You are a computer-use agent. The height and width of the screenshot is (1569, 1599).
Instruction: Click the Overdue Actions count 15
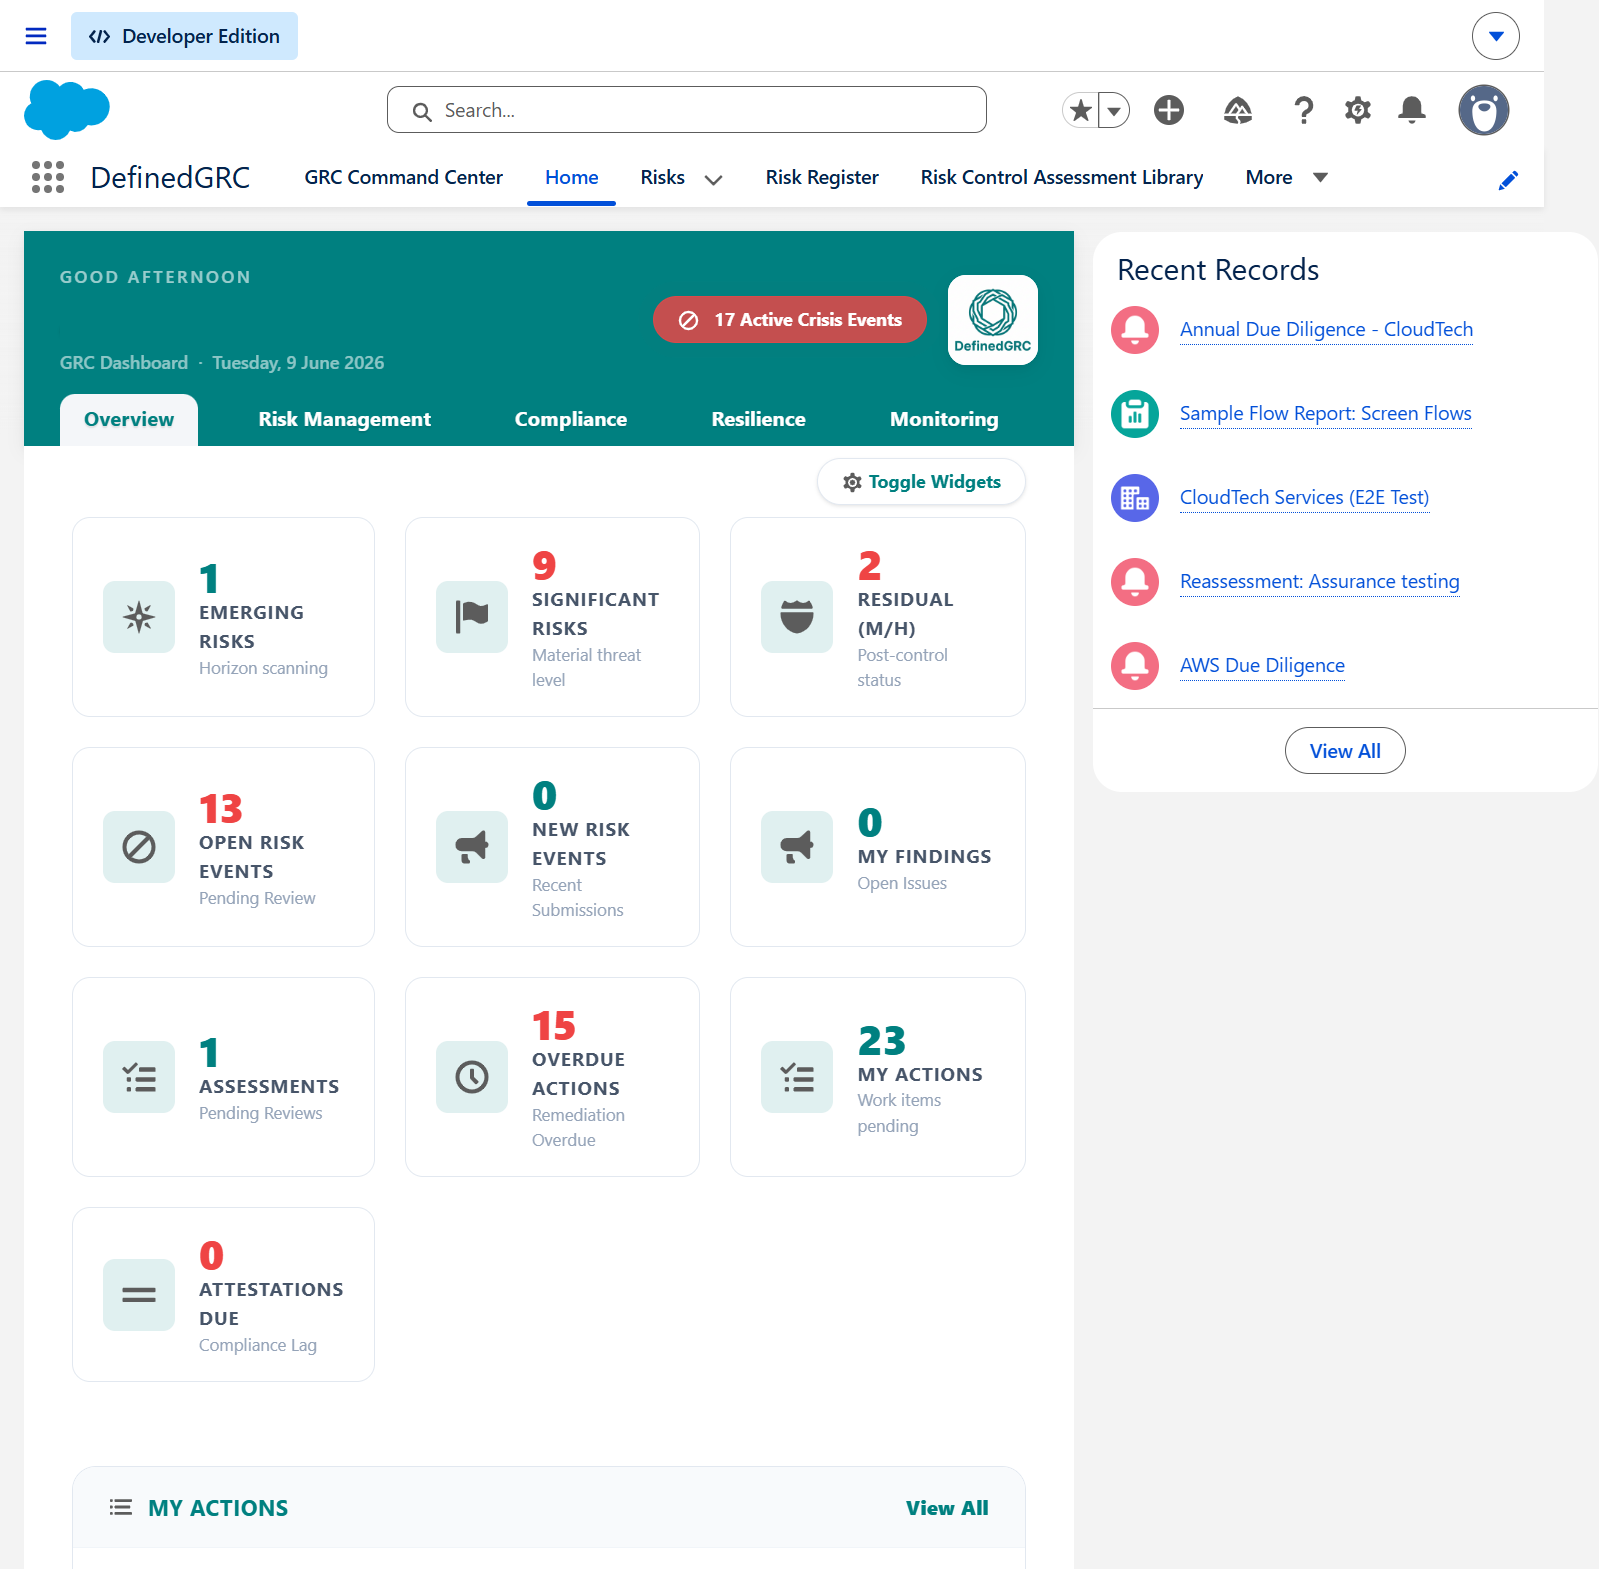coord(554,1025)
